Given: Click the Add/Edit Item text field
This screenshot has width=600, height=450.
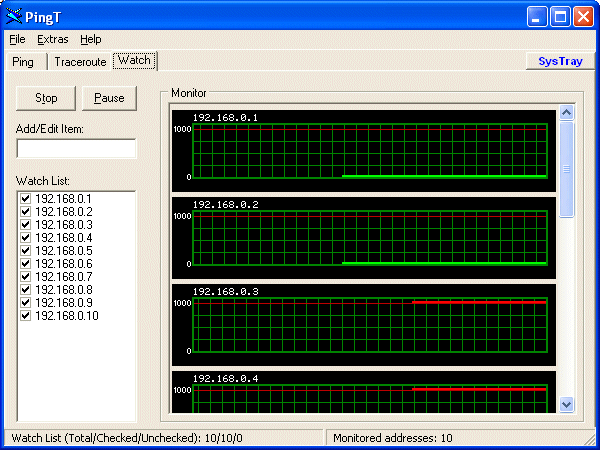Looking at the screenshot, I should 76,149.
